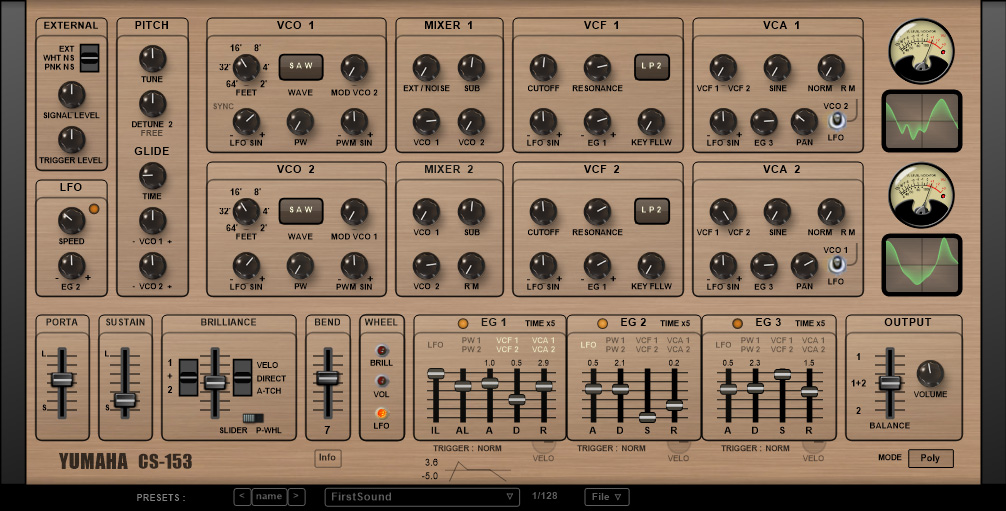Click the VCF 2 EG 1 knob
This screenshot has width=1006, height=511.
[x=597, y=265]
